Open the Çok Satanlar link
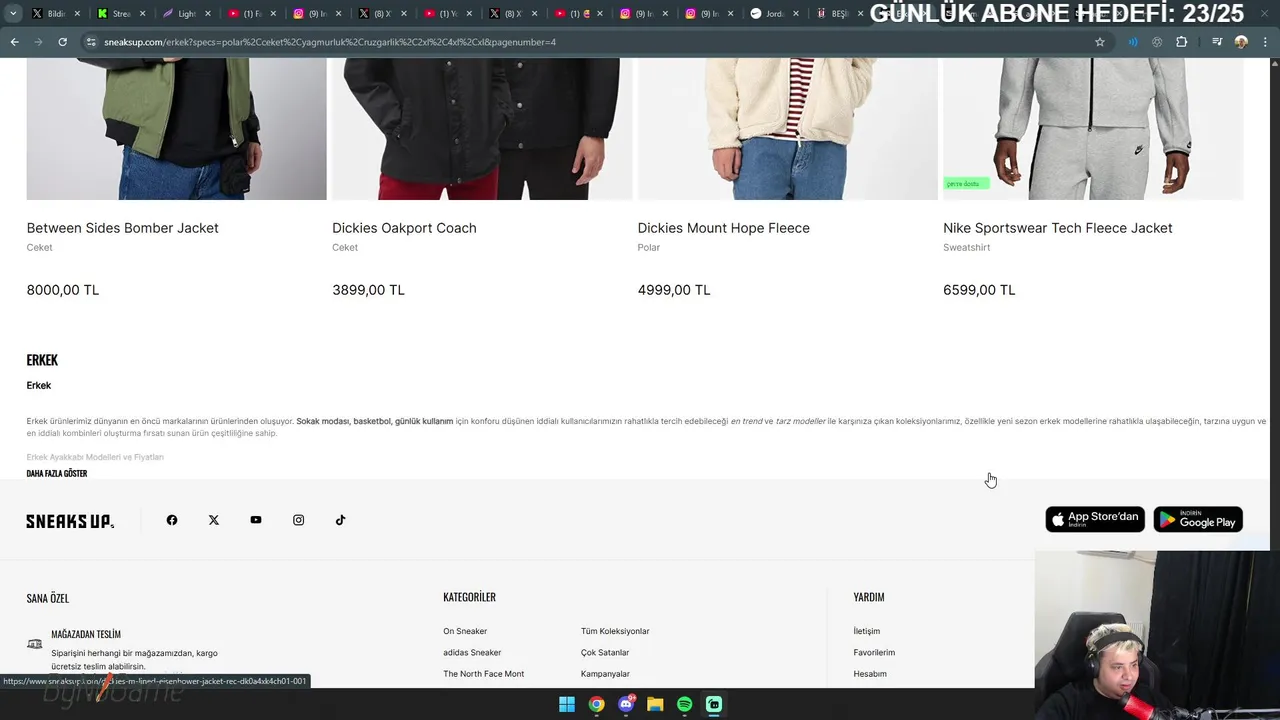 pos(605,652)
